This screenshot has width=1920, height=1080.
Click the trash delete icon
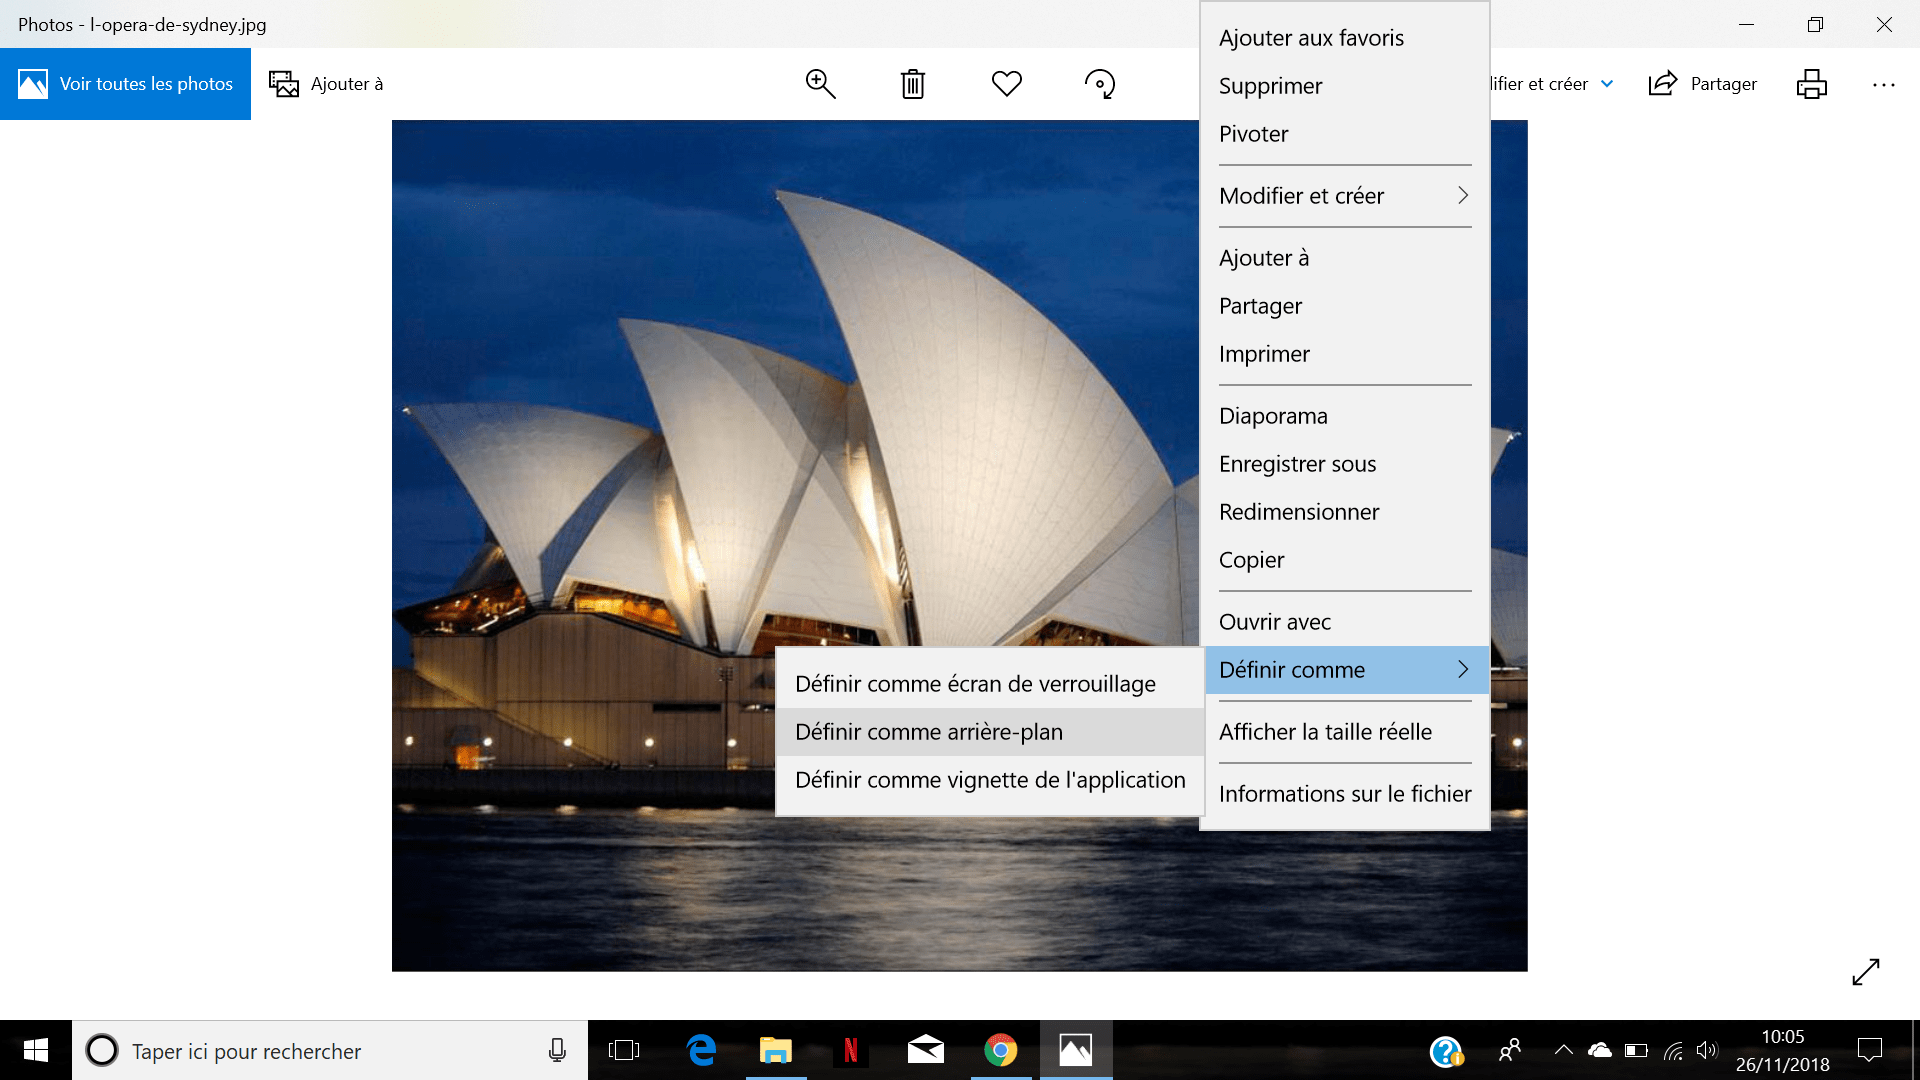click(912, 84)
